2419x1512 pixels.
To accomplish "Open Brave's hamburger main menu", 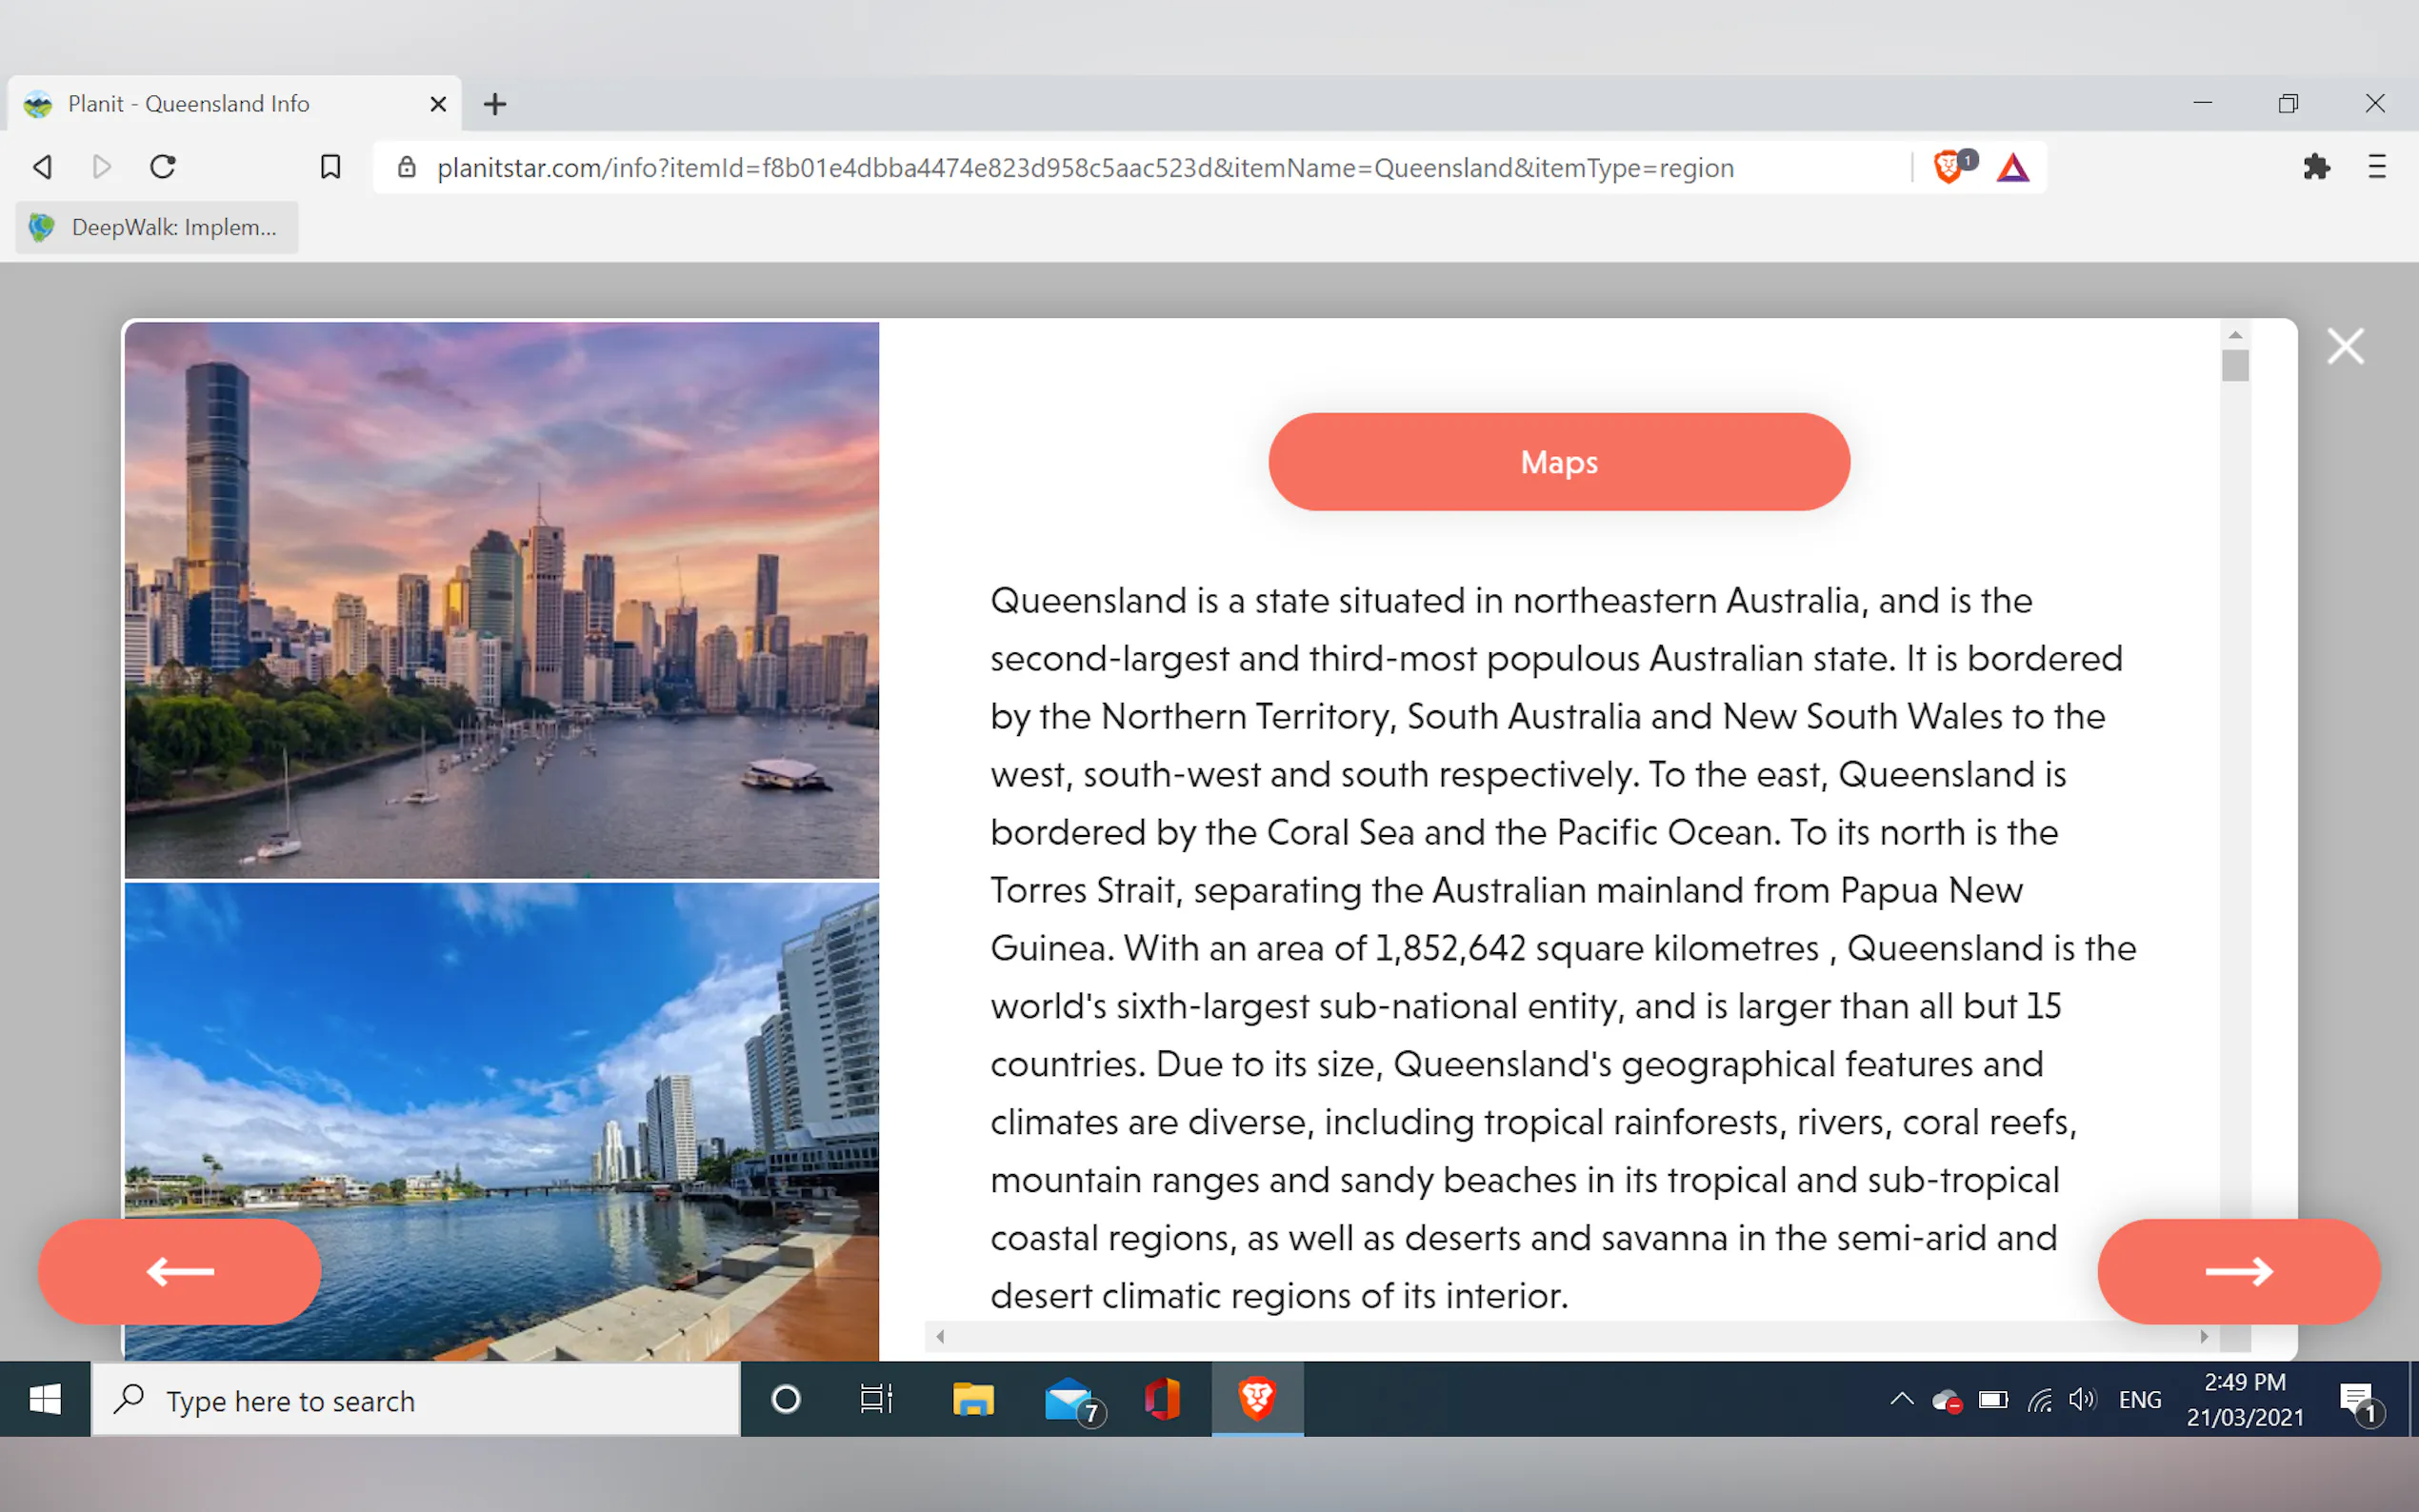I will [x=2377, y=167].
